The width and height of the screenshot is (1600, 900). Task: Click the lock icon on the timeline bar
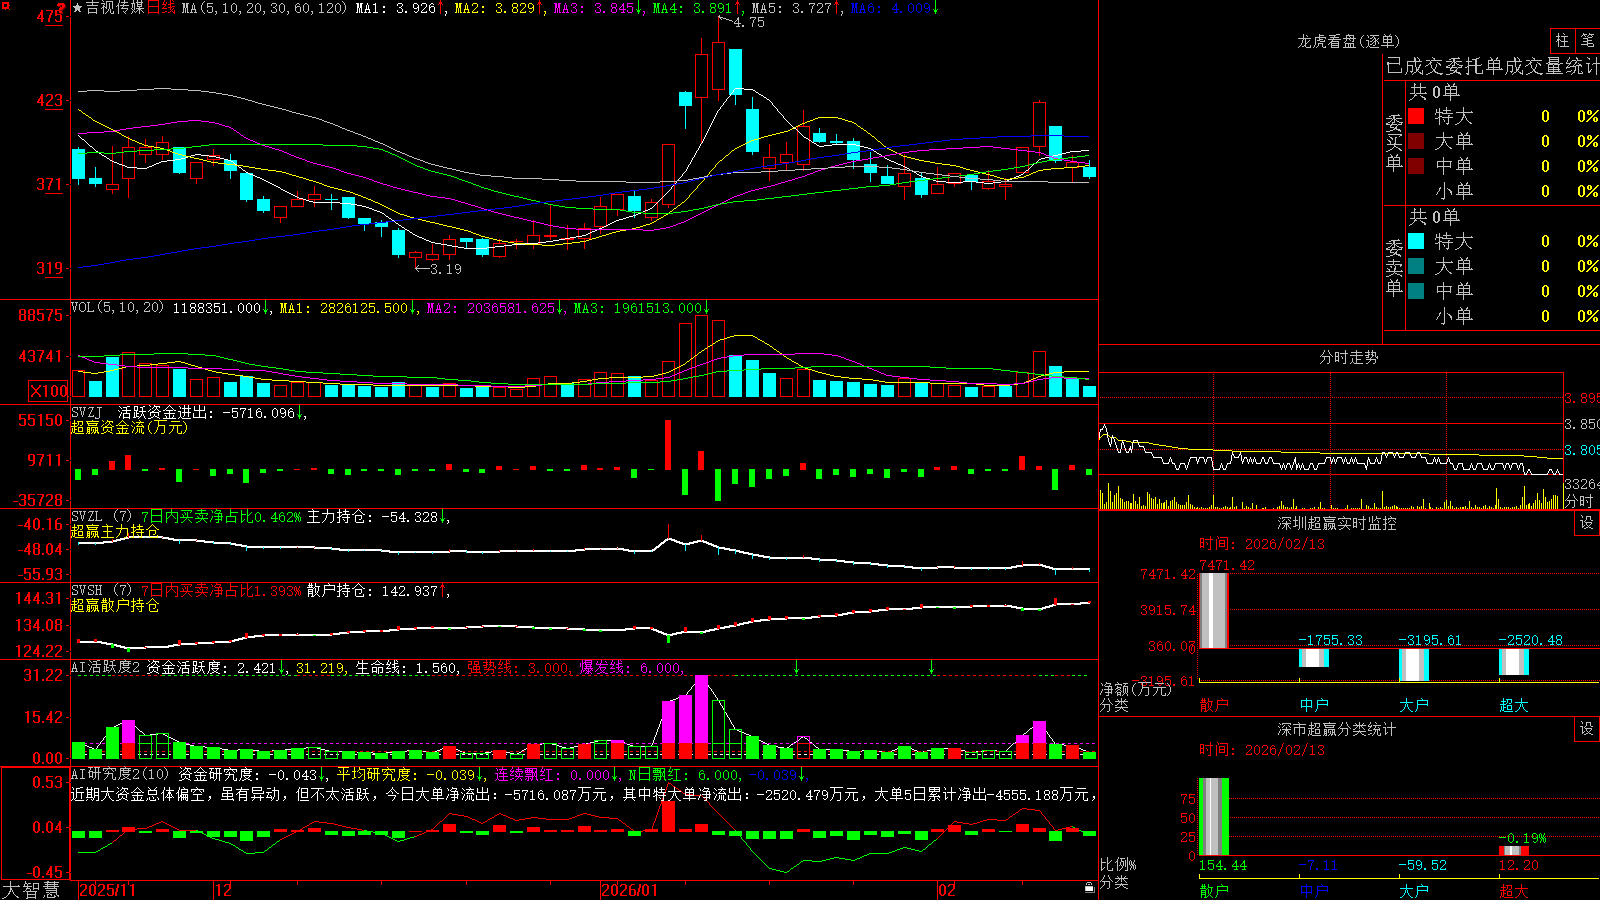1090,887
